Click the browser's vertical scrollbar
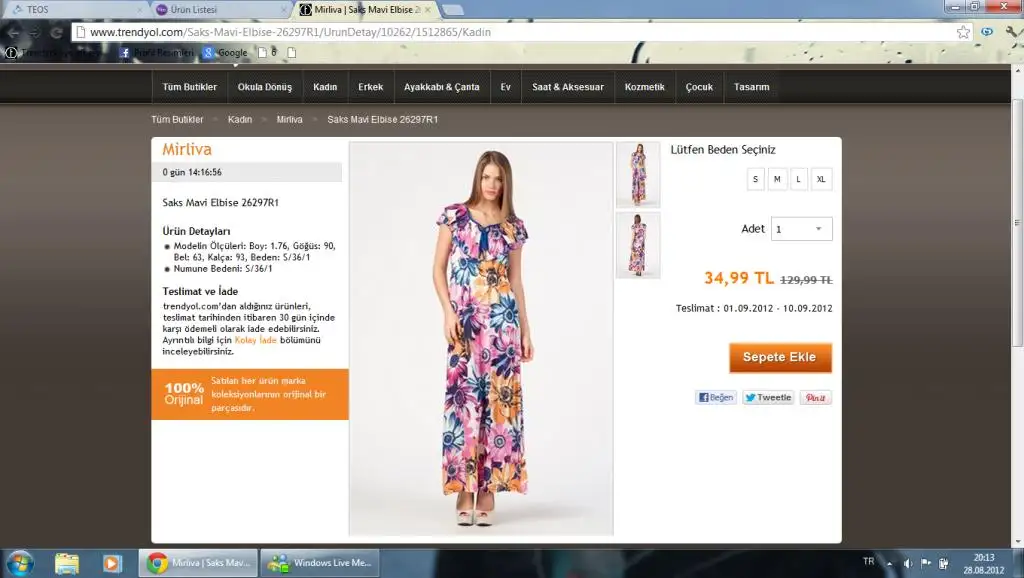Viewport: 1024px width, 578px height. [x=1017, y=220]
